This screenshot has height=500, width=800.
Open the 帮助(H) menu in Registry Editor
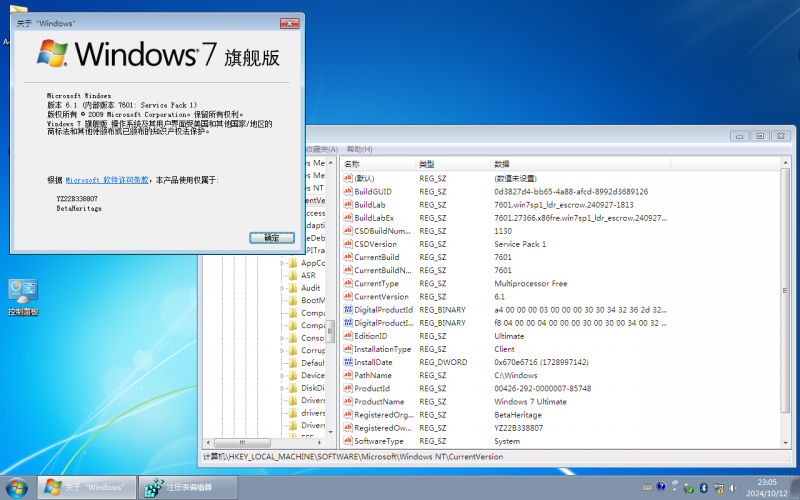tap(359, 149)
